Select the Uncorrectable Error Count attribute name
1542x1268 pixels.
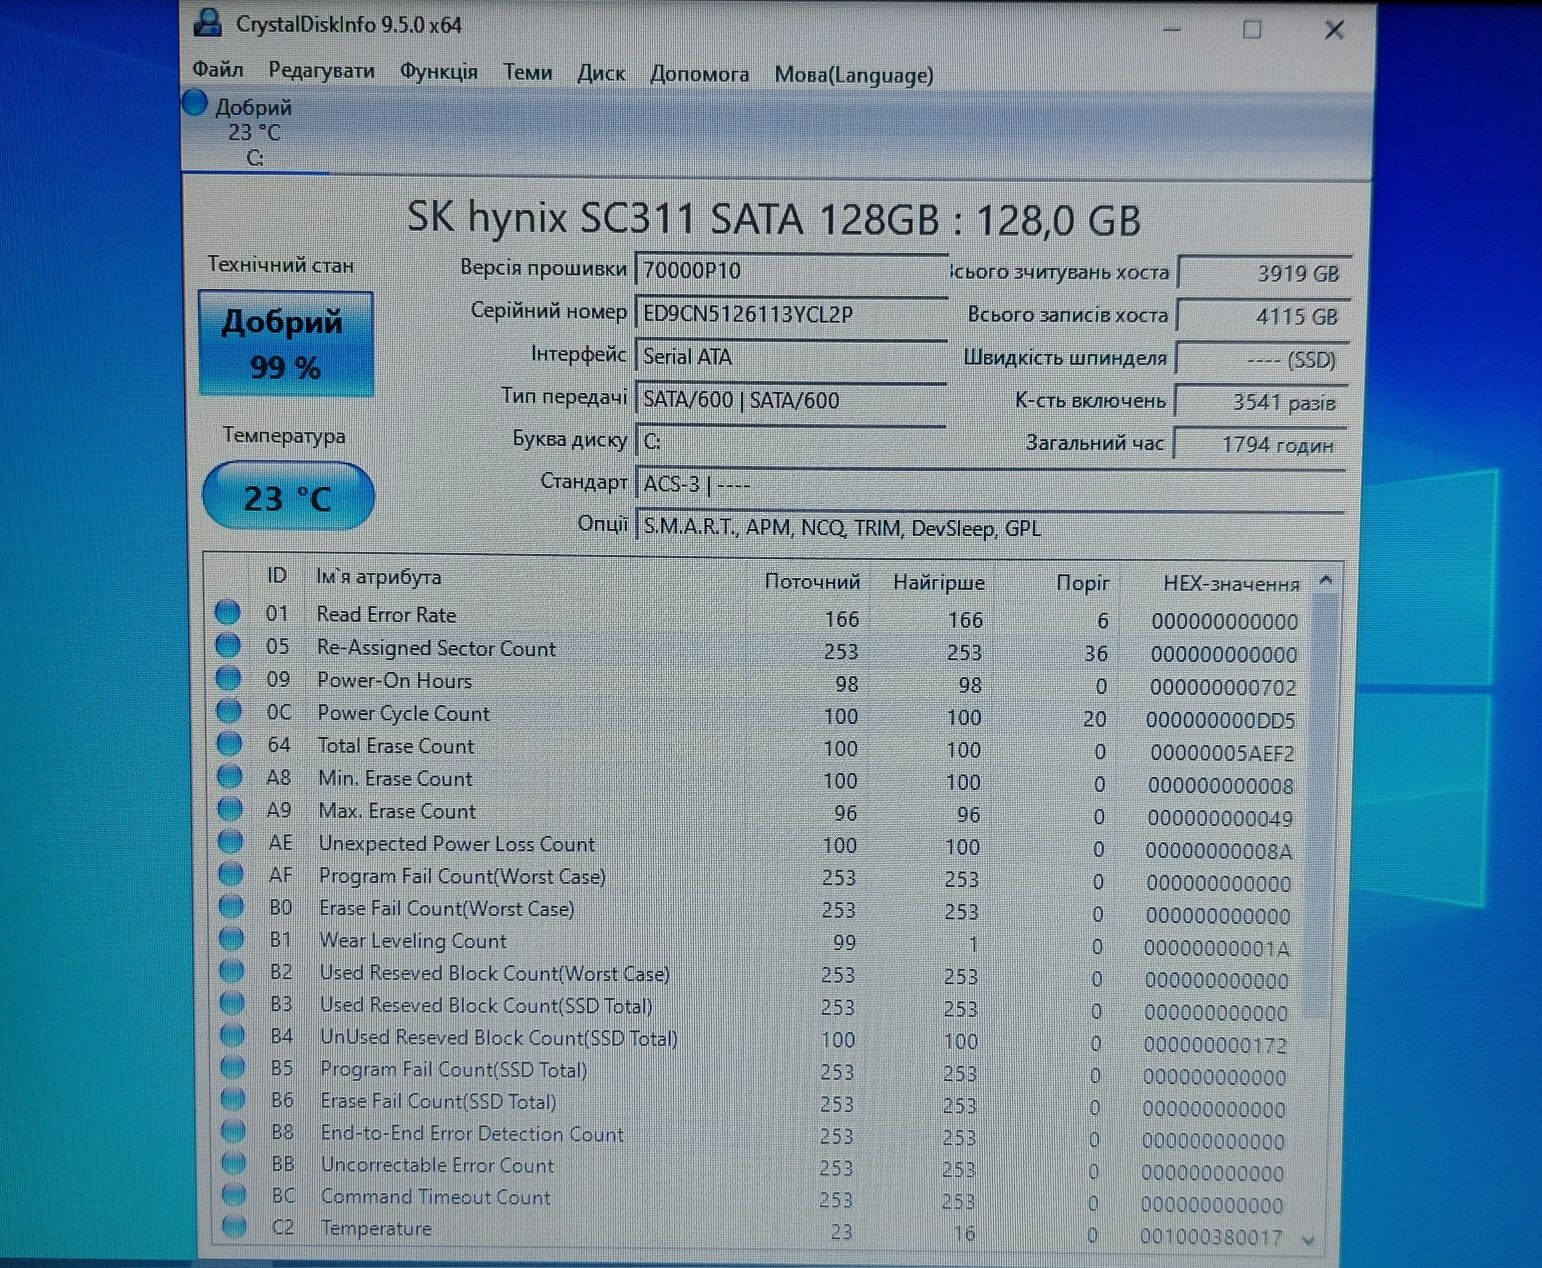point(437,1165)
